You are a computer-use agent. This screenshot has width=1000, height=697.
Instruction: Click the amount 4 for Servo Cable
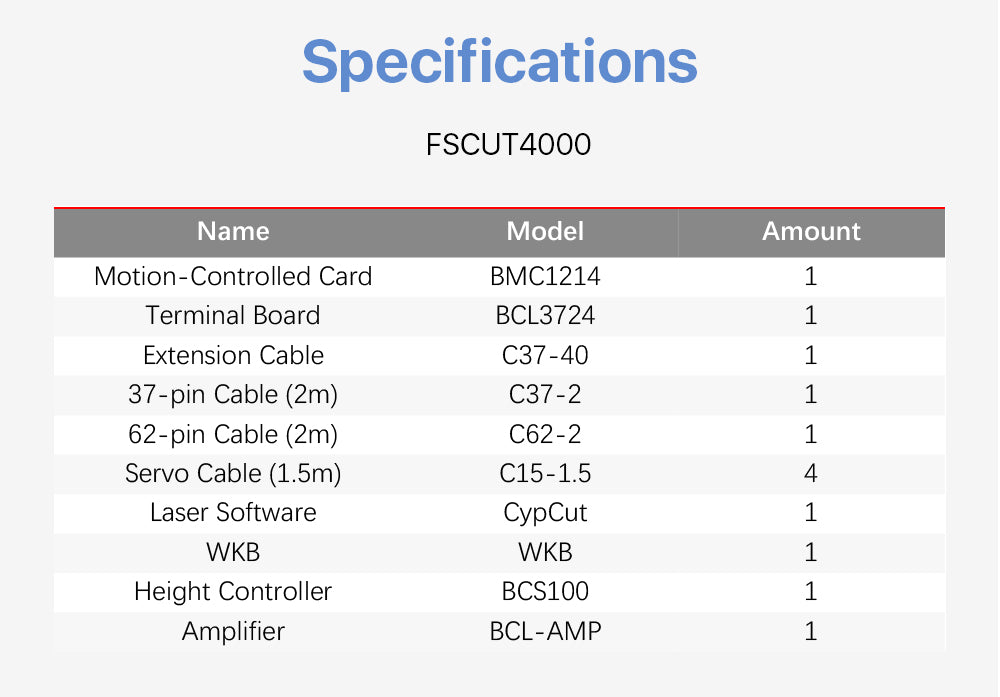pyautogui.click(x=811, y=474)
